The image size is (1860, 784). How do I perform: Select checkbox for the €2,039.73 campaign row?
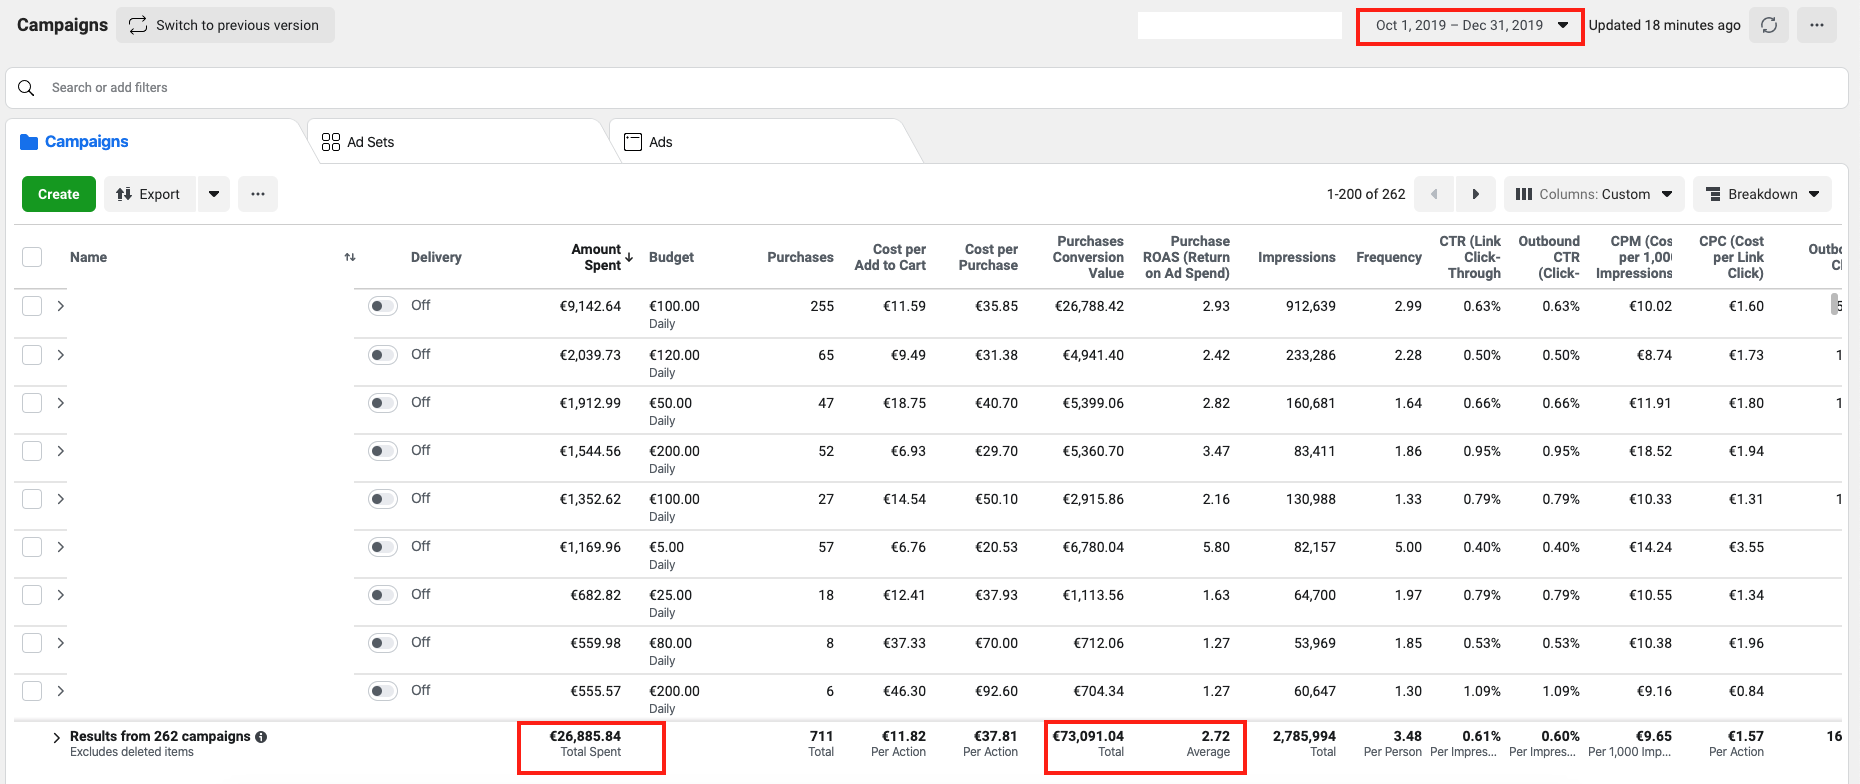(x=32, y=355)
